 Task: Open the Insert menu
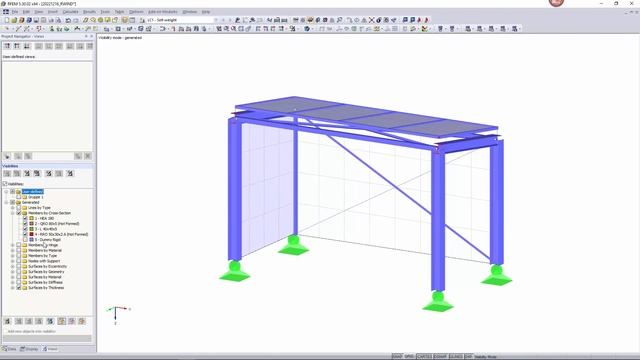click(53, 12)
